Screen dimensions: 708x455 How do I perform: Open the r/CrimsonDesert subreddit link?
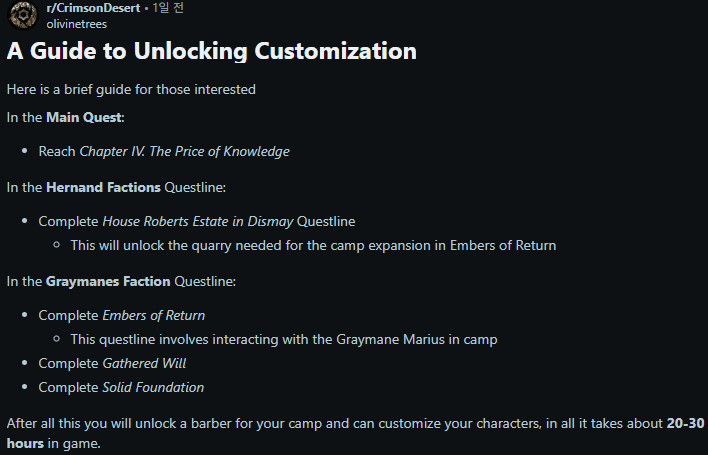point(94,8)
